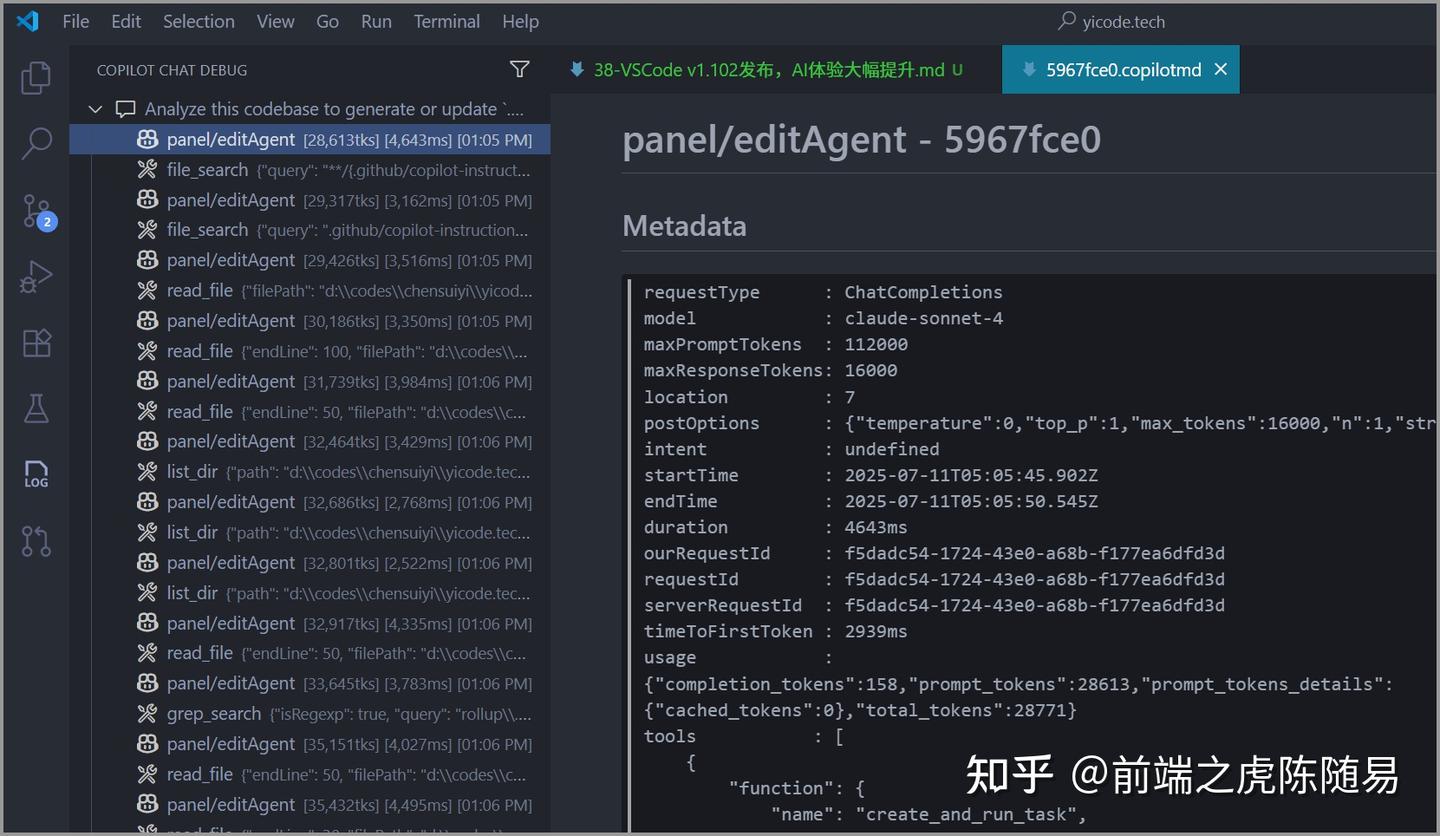Open the GitHub Pull Requests view
Image resolution: width=1440 pixels, height=836 pixels.
[36, 541]
